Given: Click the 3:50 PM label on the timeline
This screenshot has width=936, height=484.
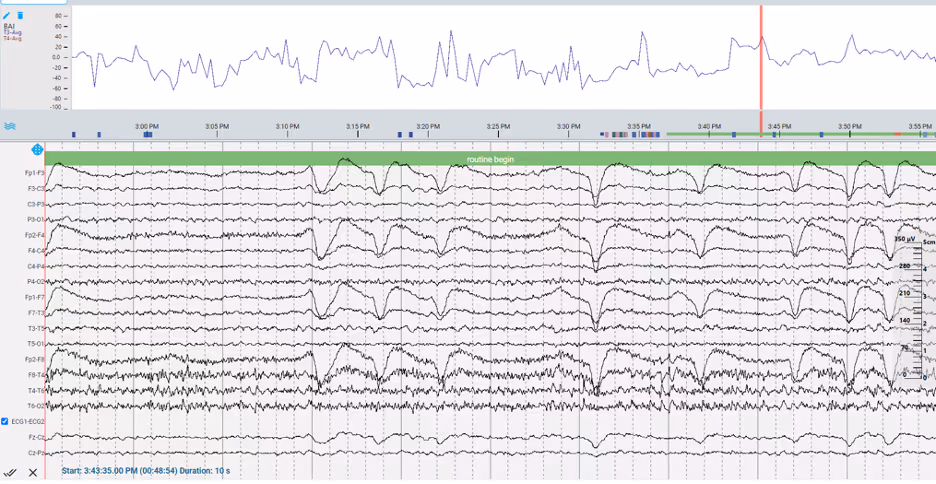Looking at the screenshot, I should click(x=849, y=127).
